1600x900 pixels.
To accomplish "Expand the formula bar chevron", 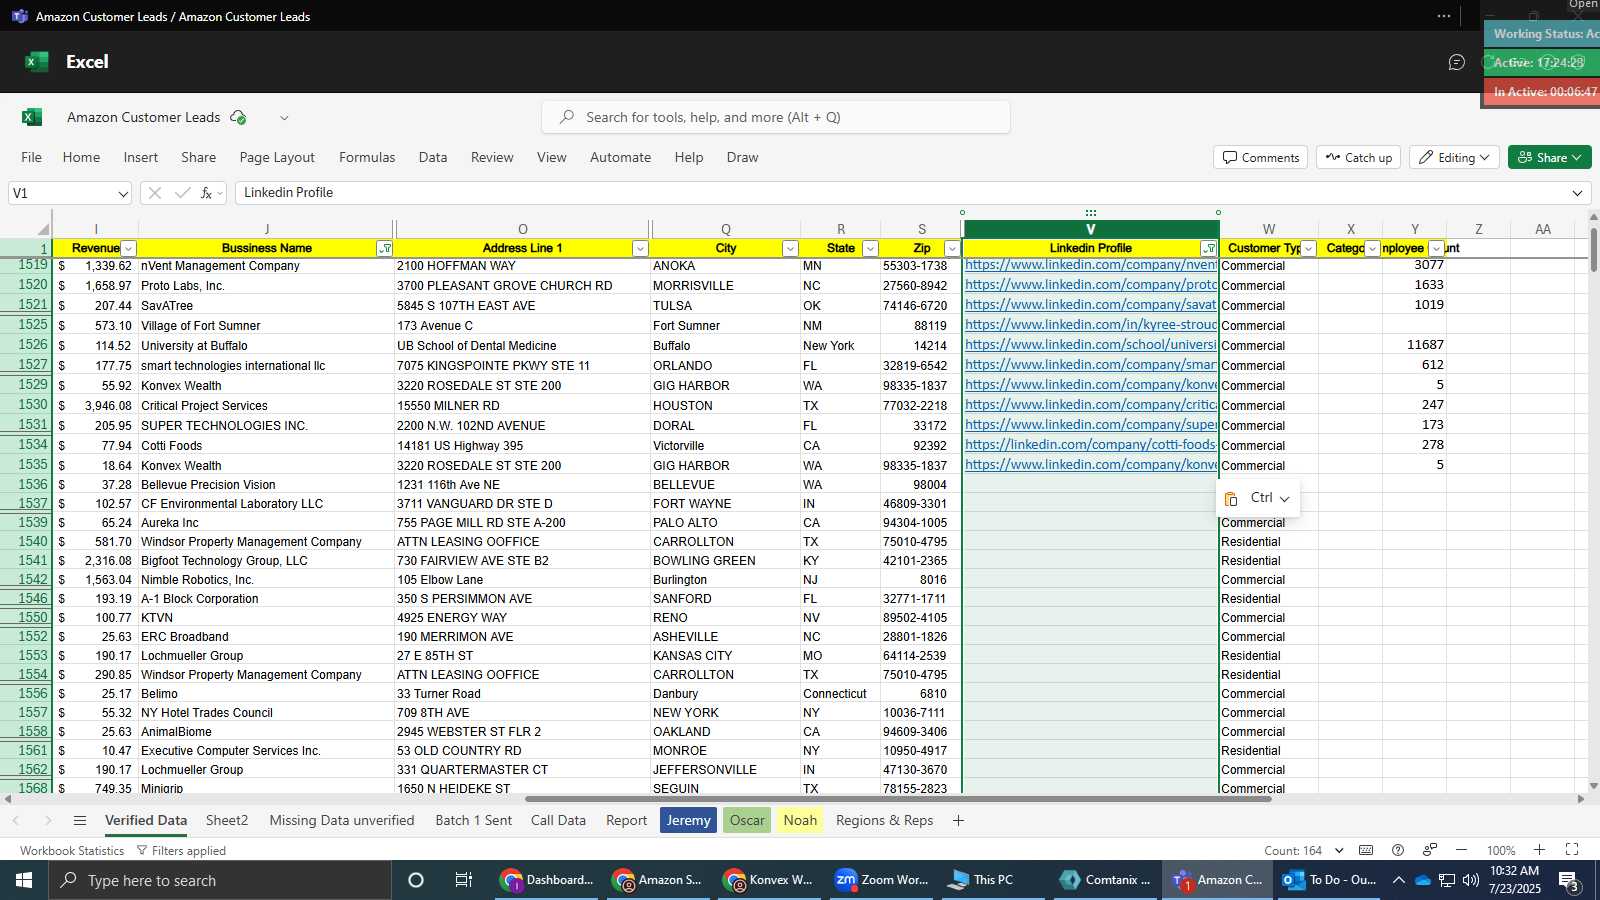I will pyautogui.click(x=1578, y=193).
